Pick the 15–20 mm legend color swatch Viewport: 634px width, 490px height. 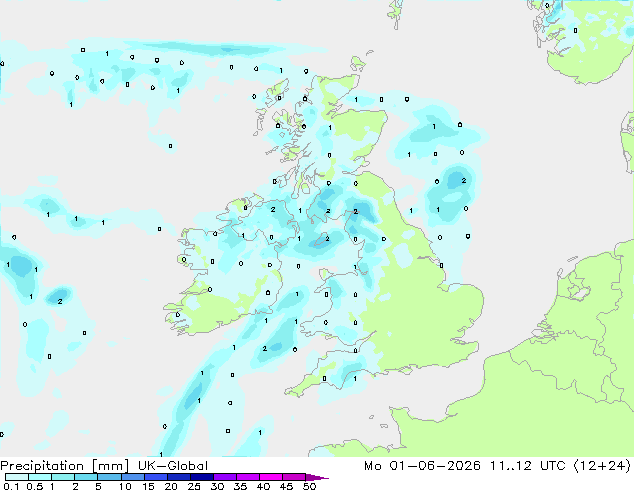tap(155, 477)
